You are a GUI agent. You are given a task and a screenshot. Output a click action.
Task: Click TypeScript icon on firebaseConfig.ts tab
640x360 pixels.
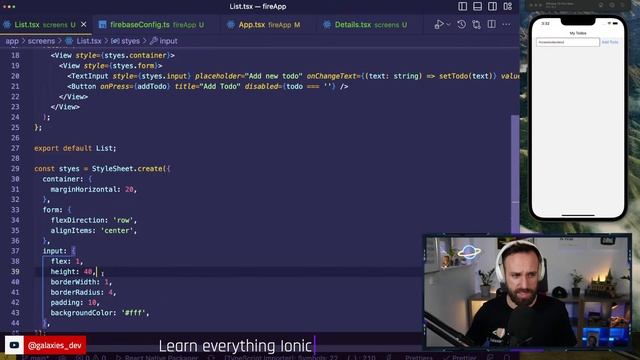tap(102, 24)
